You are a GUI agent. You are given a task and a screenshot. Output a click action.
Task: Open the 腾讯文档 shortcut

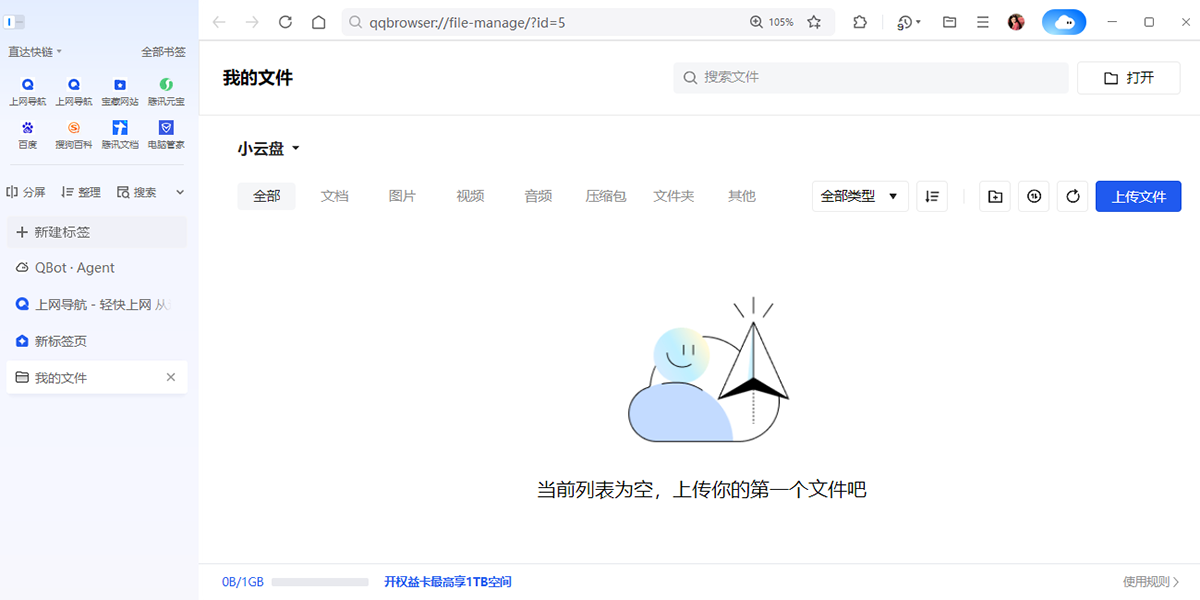click(120, 135)
